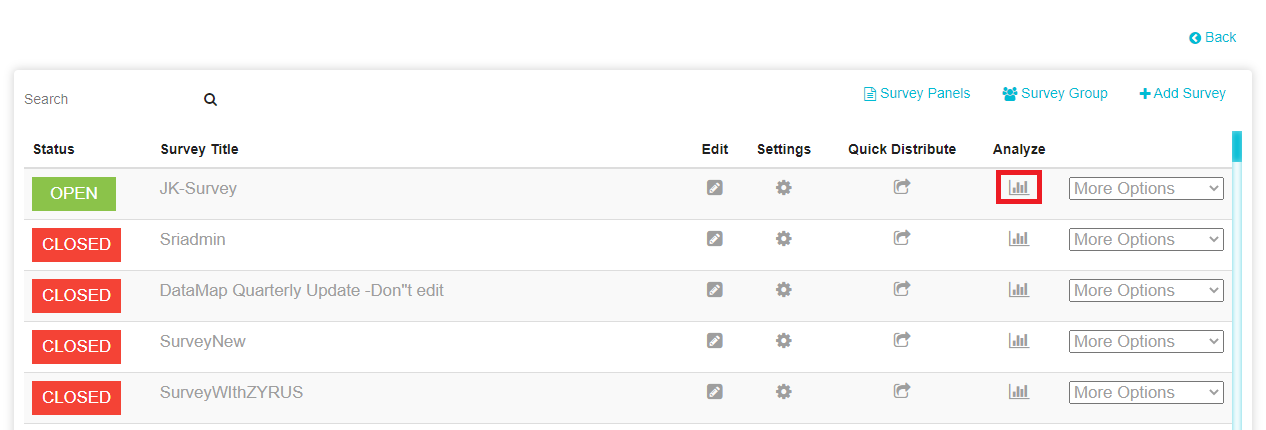Expand More Options for DataMap Quarterly Update

(1146, 290)
